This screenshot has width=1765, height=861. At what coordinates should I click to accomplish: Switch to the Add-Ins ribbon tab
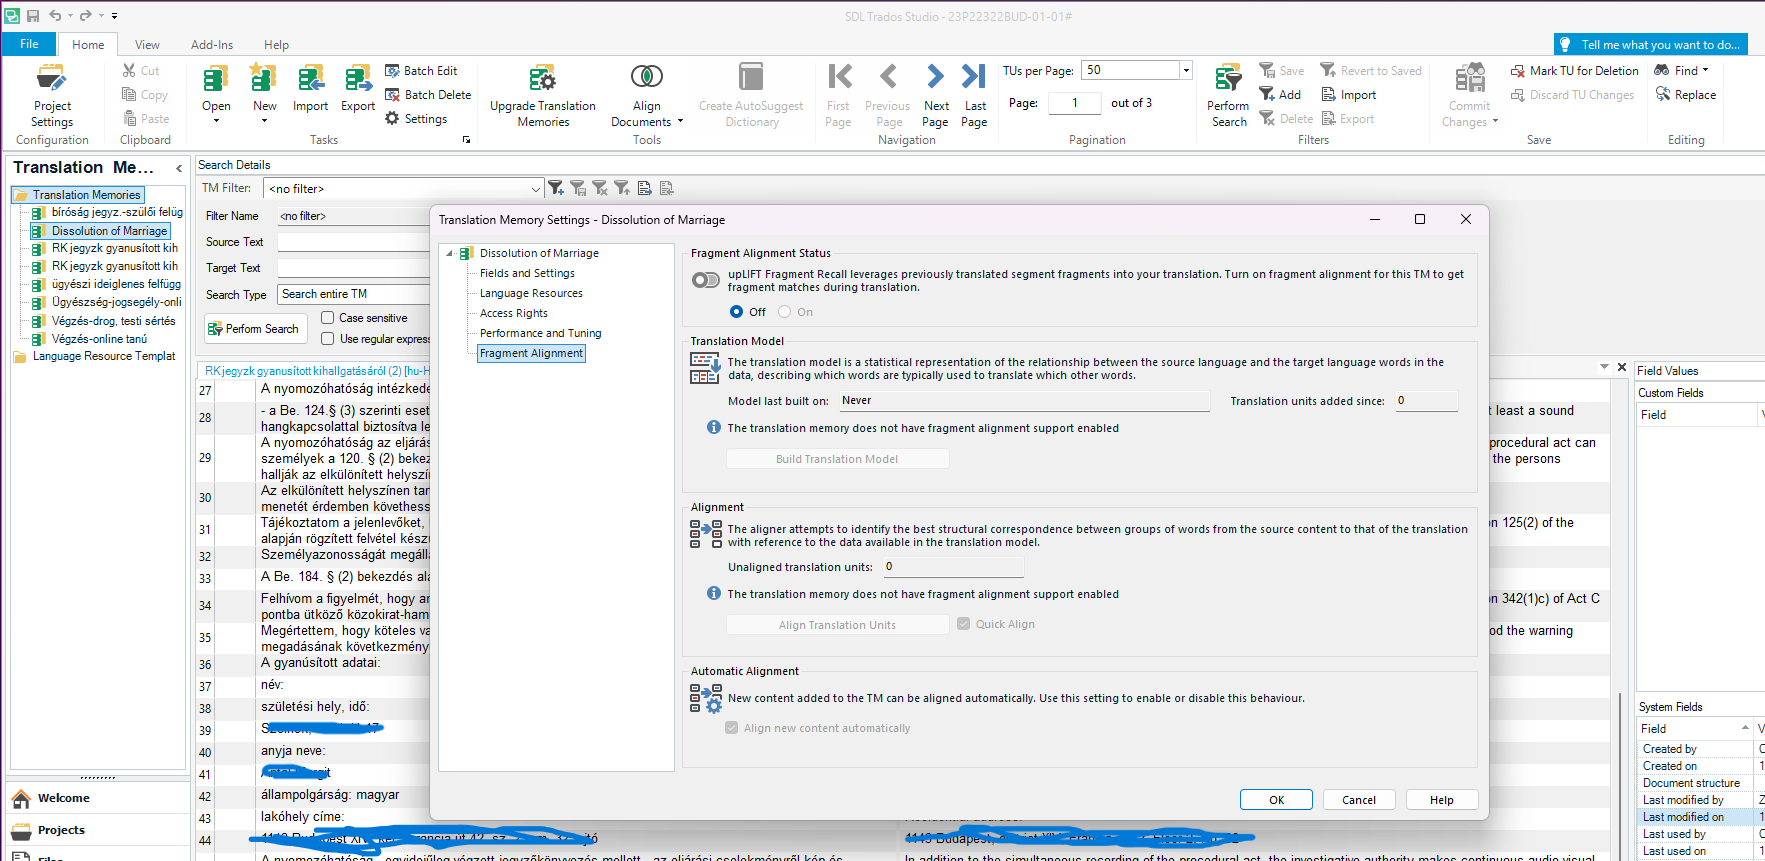pyautogui.click(x=212, y=45)
